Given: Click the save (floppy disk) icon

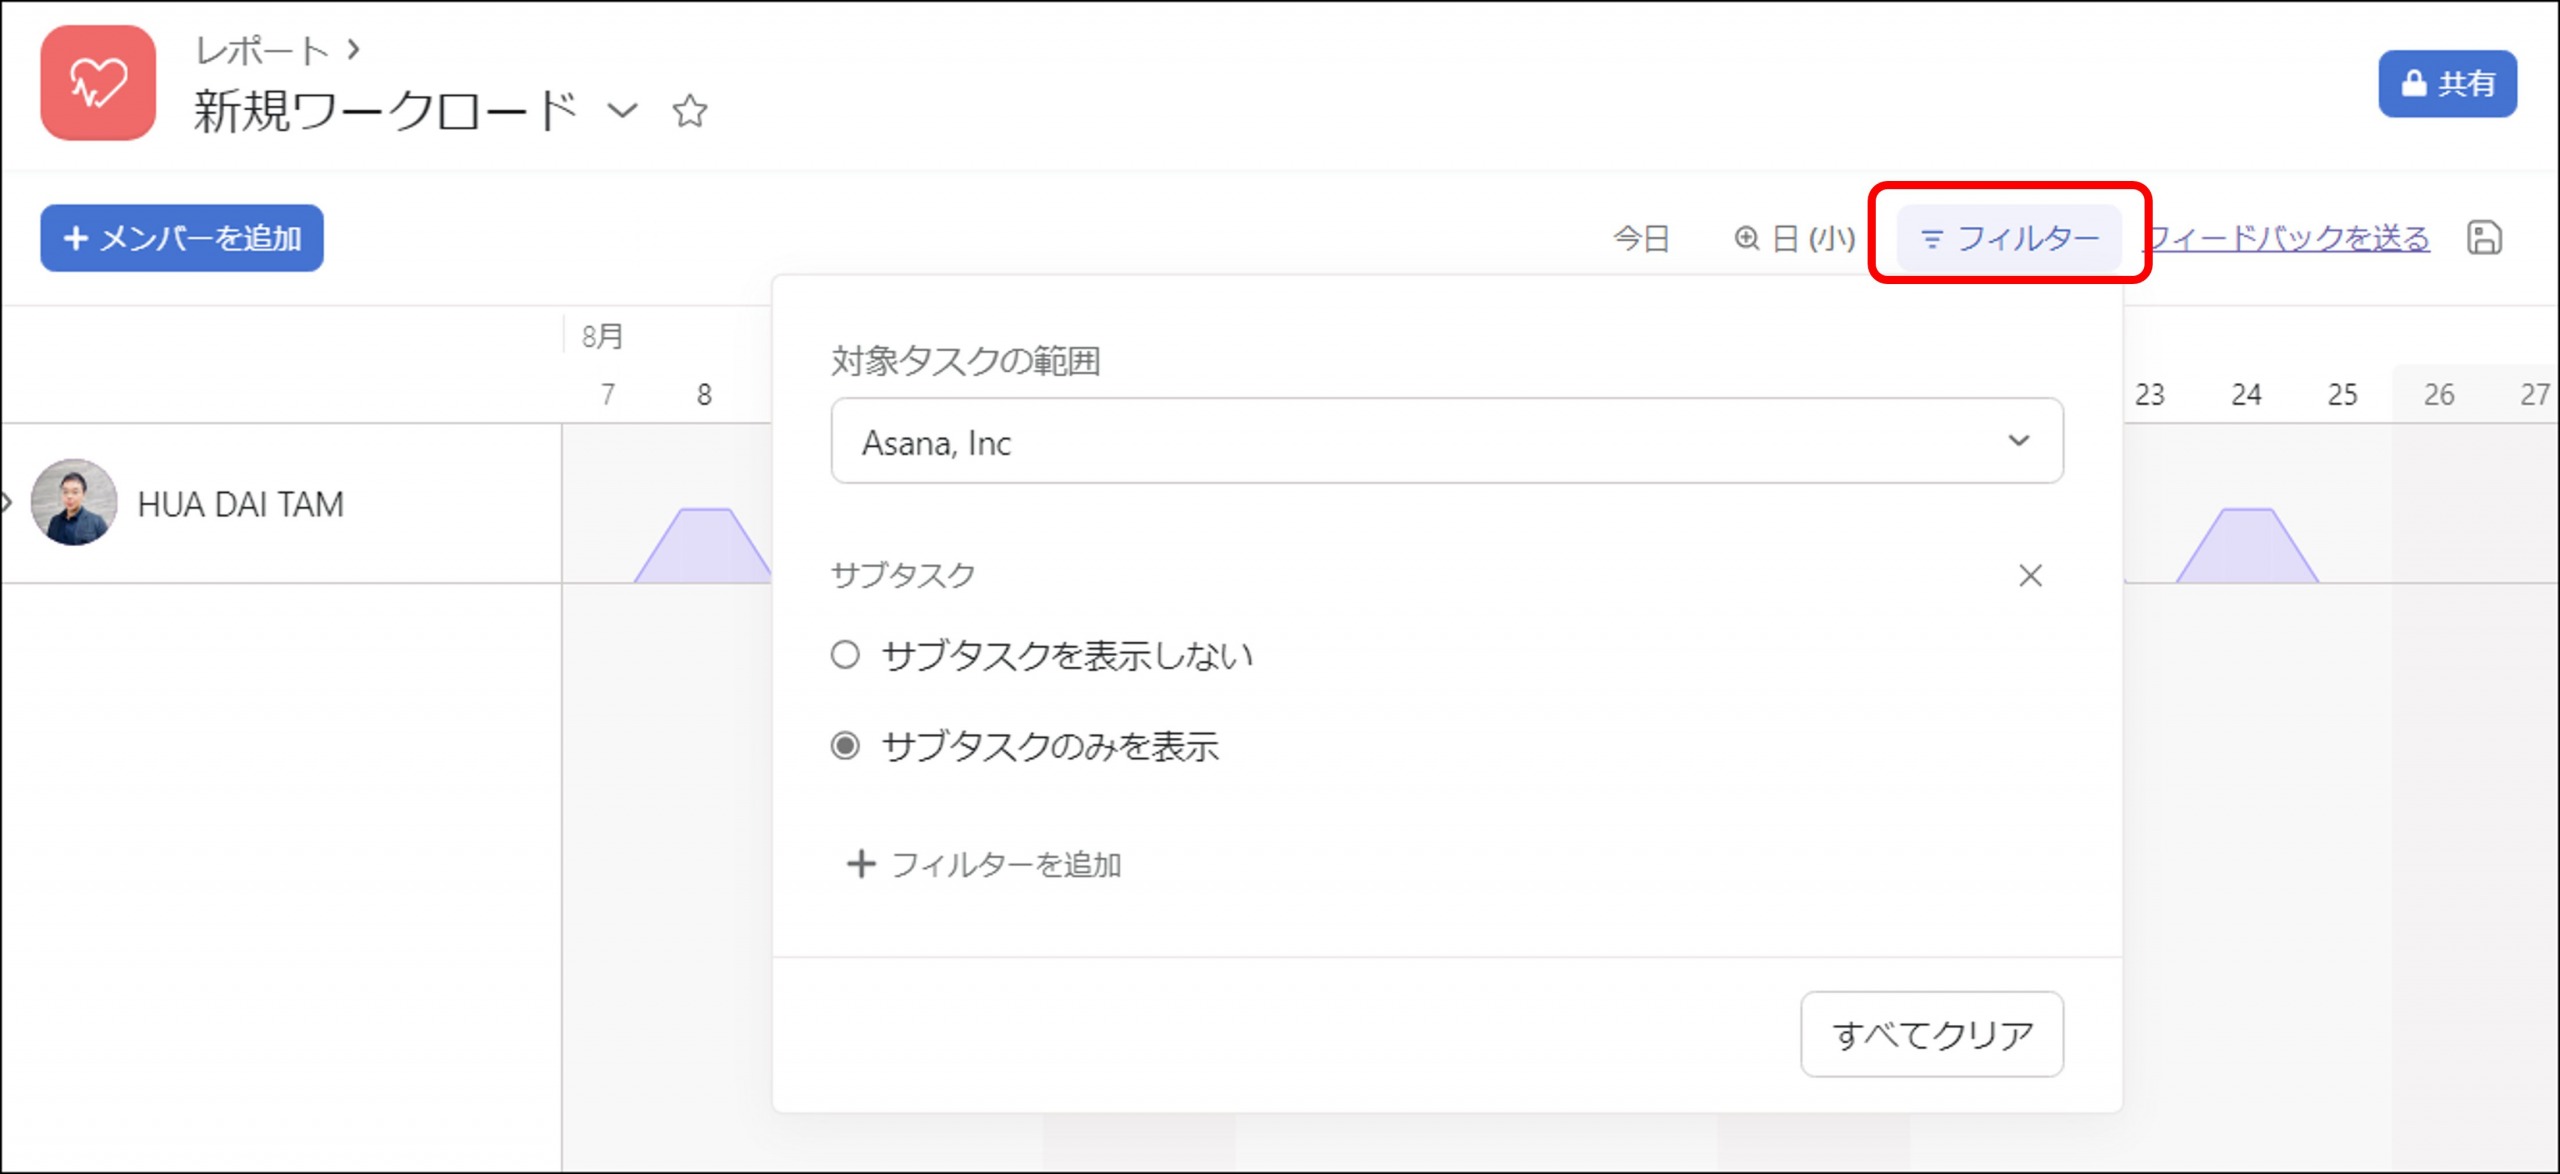Looking at the screenshot, I should (2485, 238).
